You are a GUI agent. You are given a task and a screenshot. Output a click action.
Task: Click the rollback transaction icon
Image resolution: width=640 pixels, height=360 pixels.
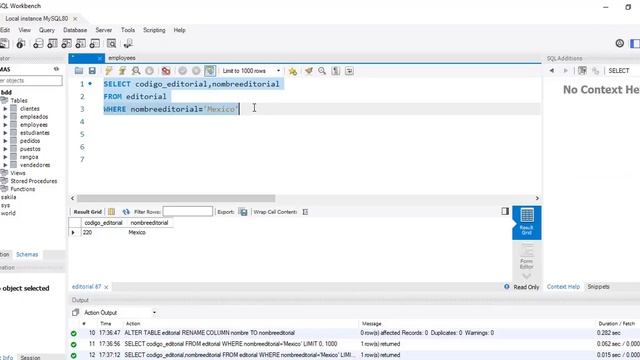(x=196, y=71)
